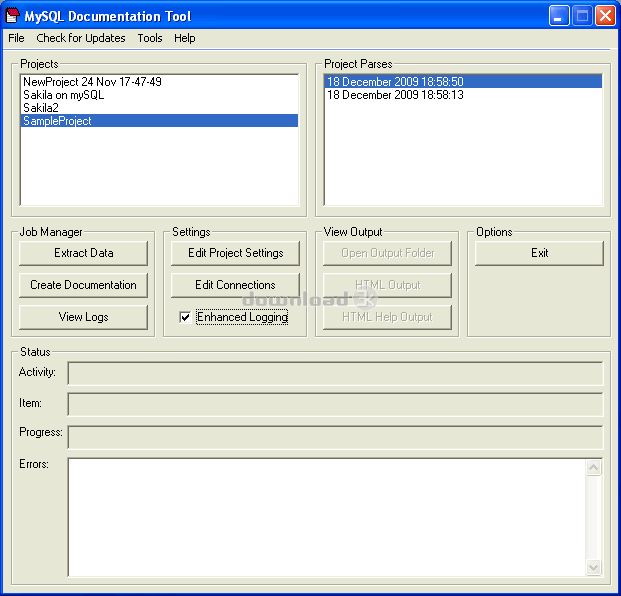Open the File menu
The image size is (621, 596).
pyautogui.click(x=16, y=38)
